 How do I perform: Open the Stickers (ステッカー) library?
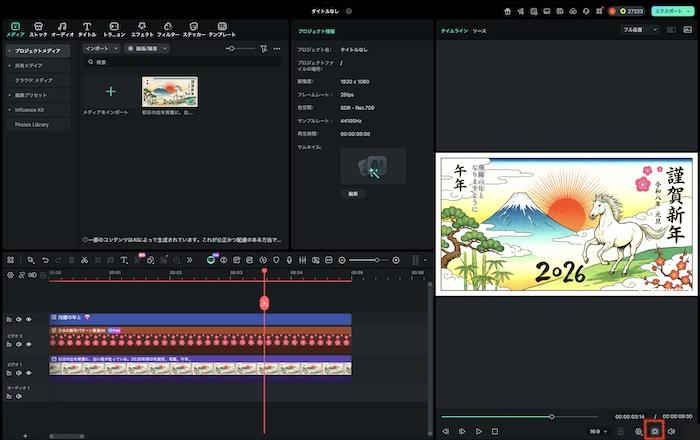coord(193,28)
